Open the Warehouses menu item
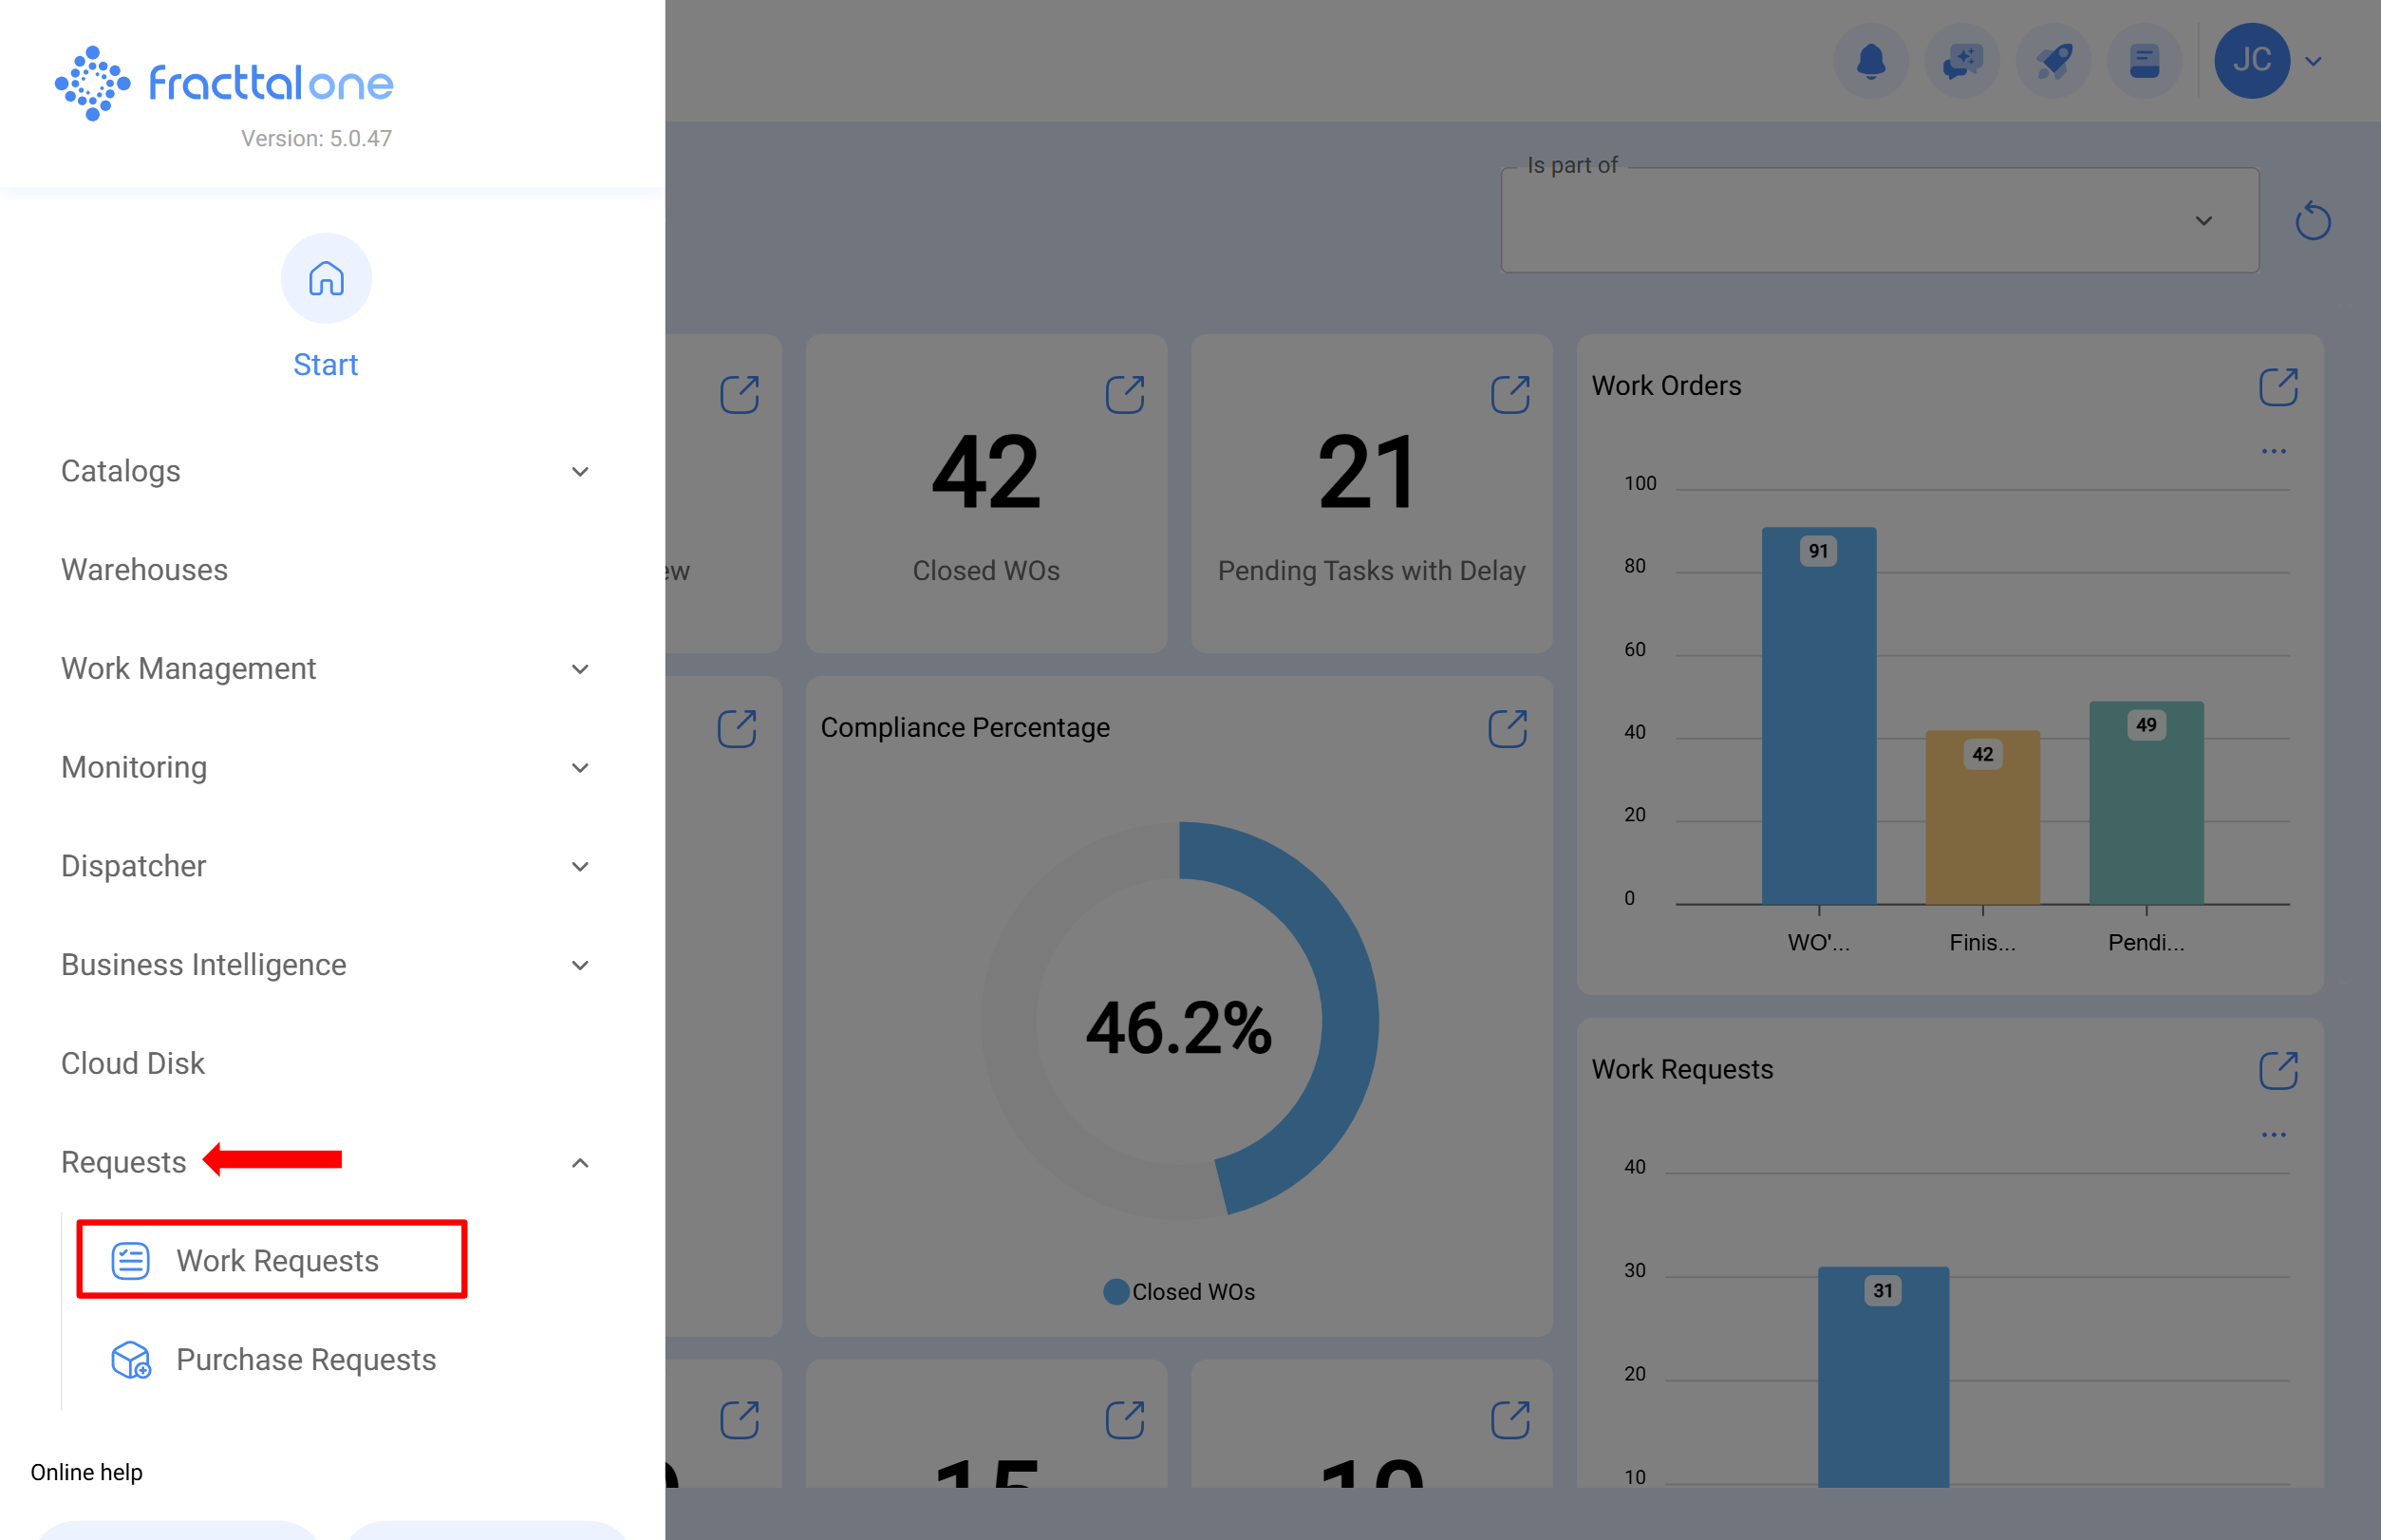The width and height of the screenshot is (2381, 1540). coord(144,570)
